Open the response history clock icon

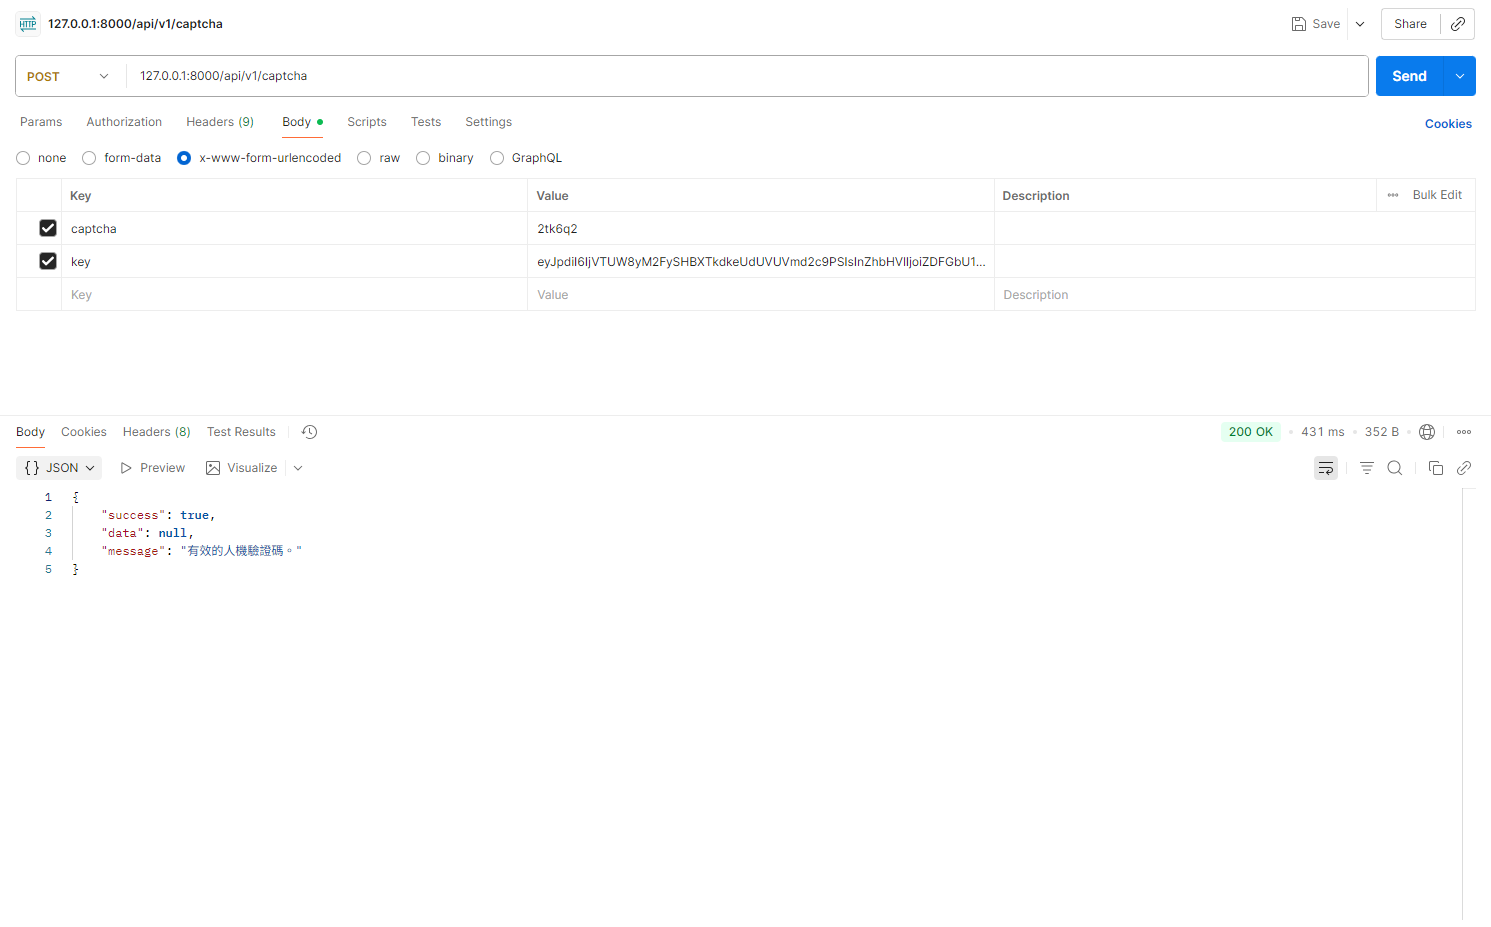(x=310, y=432)
